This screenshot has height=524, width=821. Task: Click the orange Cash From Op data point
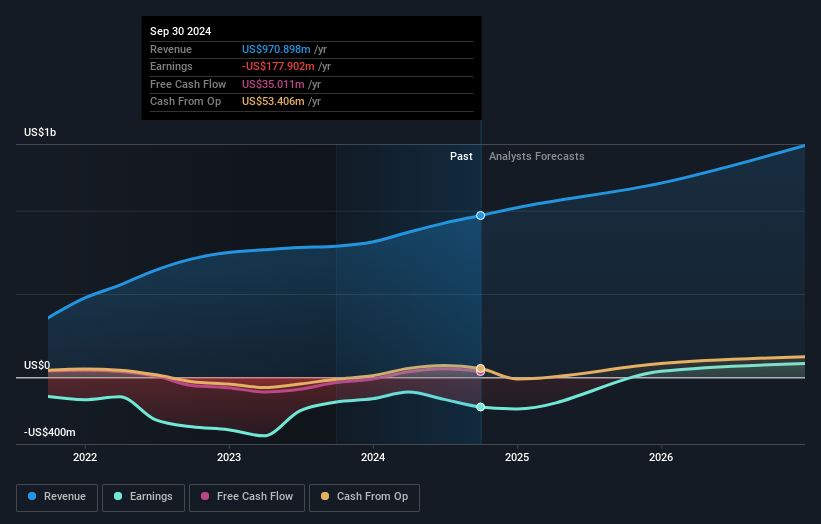pos(480,368)
